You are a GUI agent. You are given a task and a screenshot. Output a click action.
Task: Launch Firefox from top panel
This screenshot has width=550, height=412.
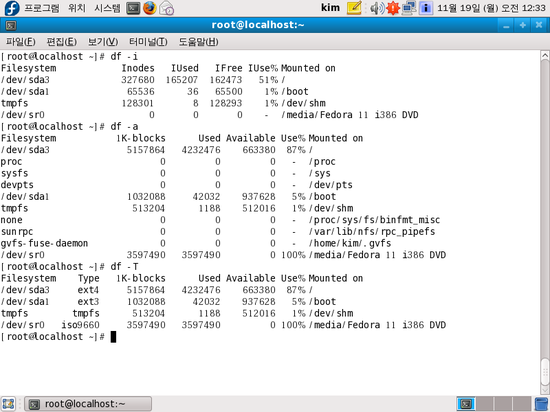(150, 8)
